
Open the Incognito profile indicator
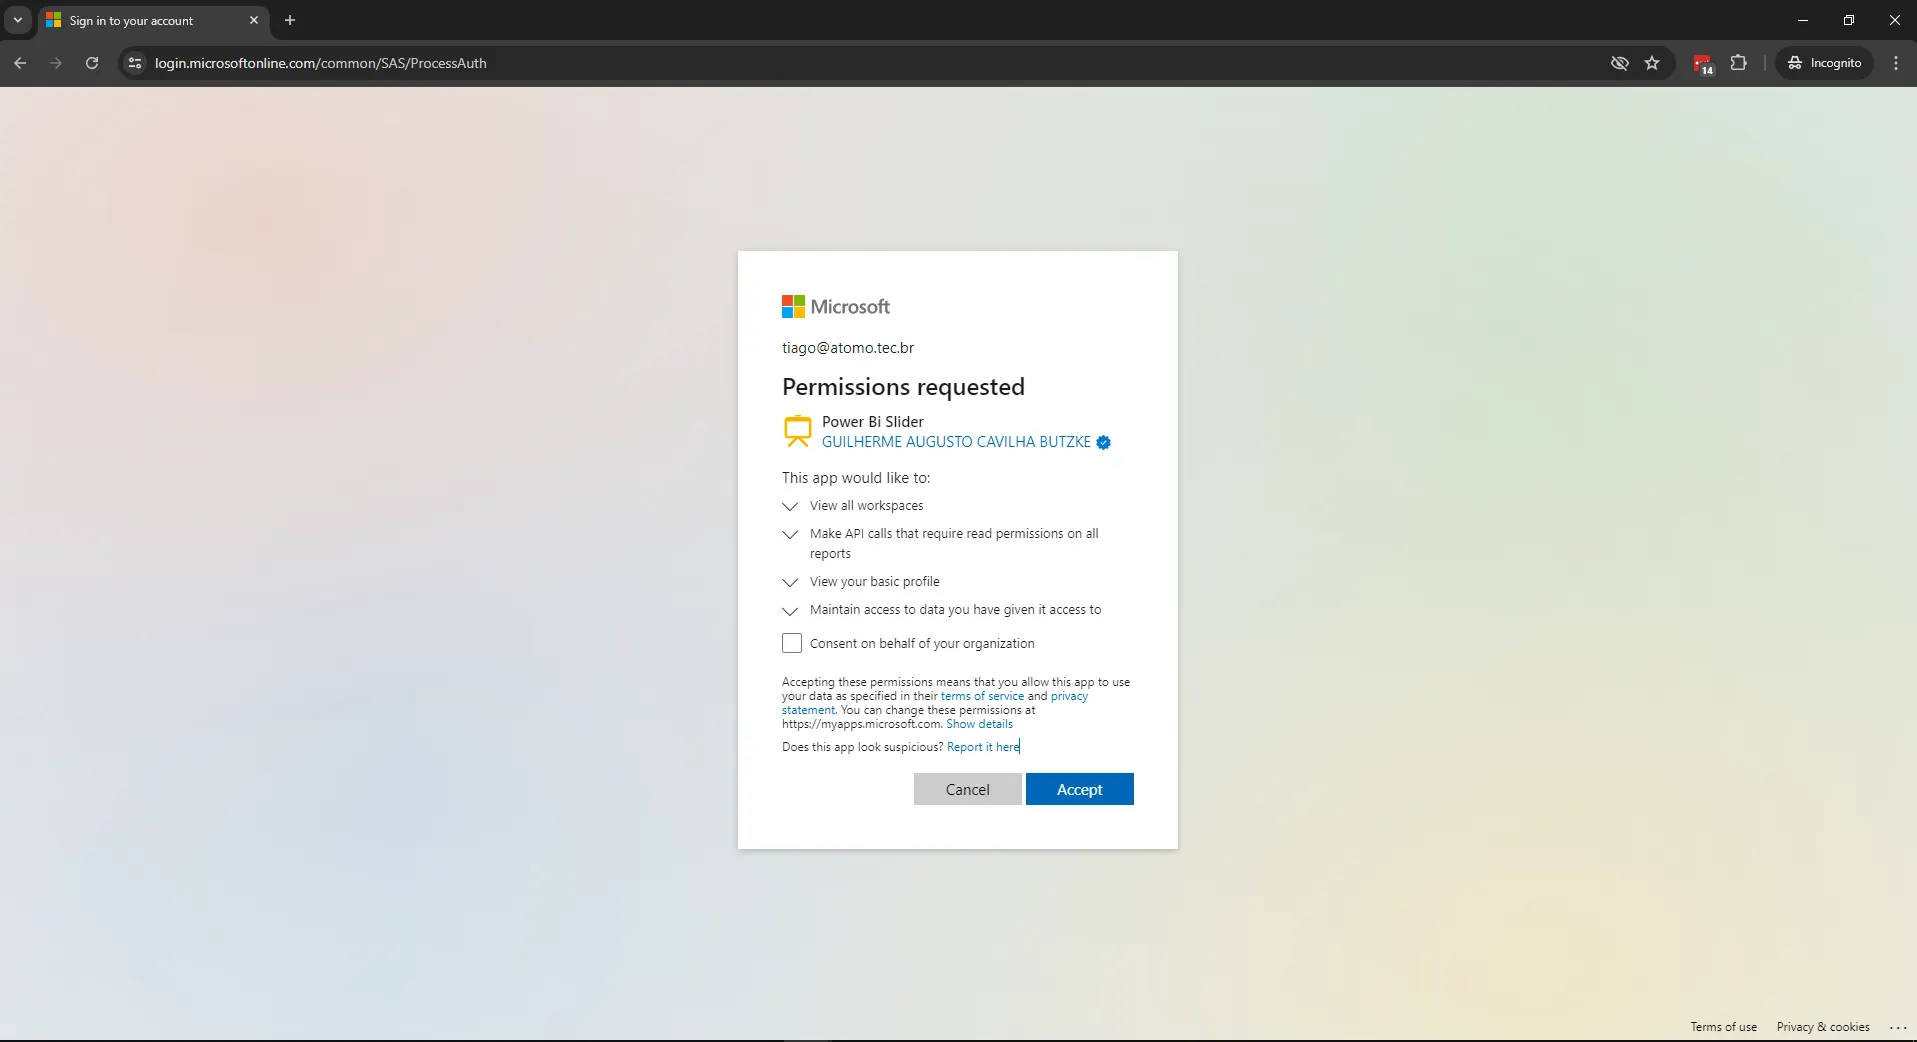click(1824, 63)
